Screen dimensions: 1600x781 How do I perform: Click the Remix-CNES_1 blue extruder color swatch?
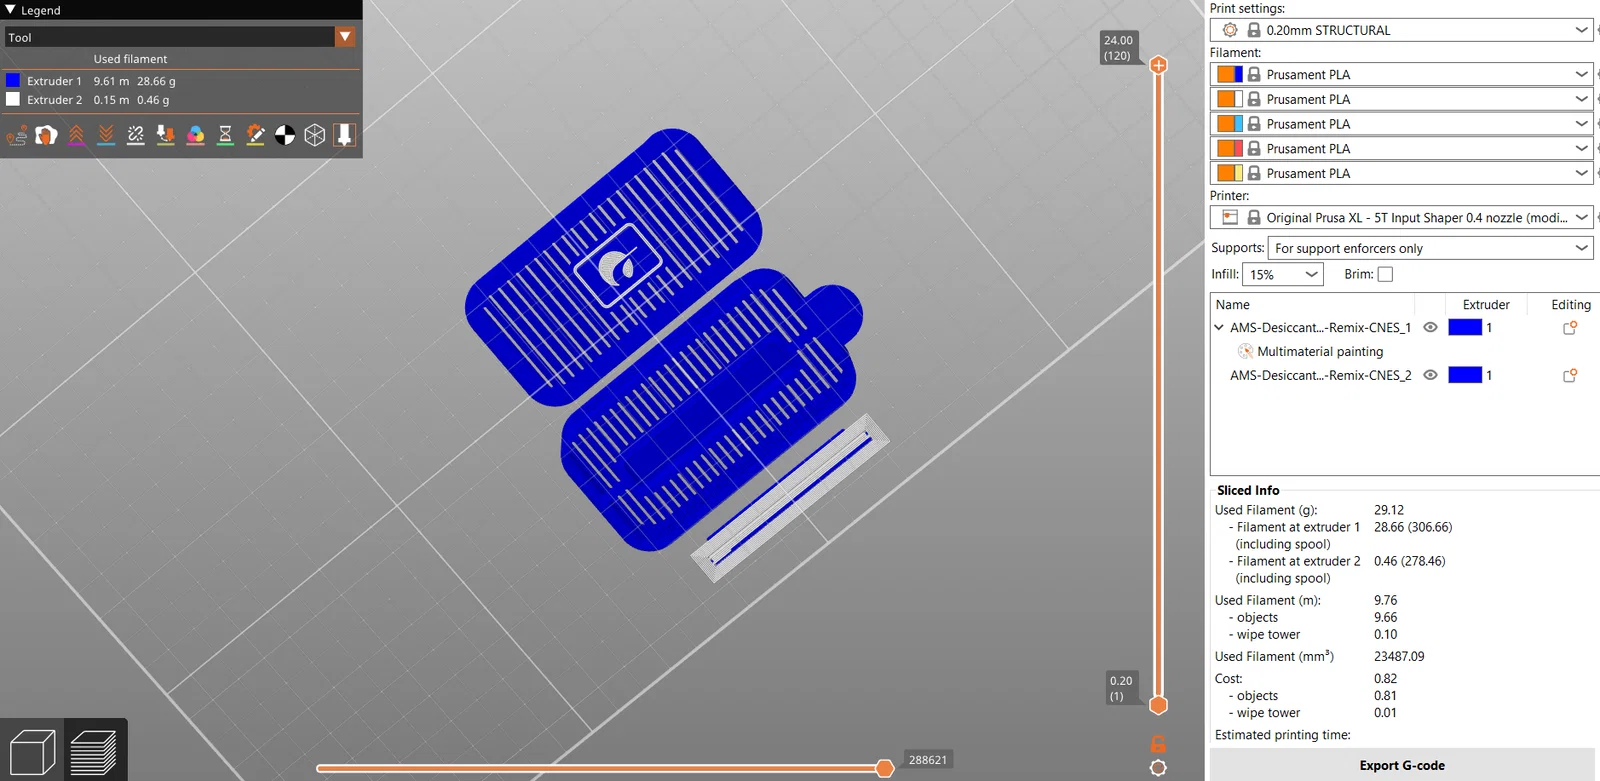(x=1465, y=328)
